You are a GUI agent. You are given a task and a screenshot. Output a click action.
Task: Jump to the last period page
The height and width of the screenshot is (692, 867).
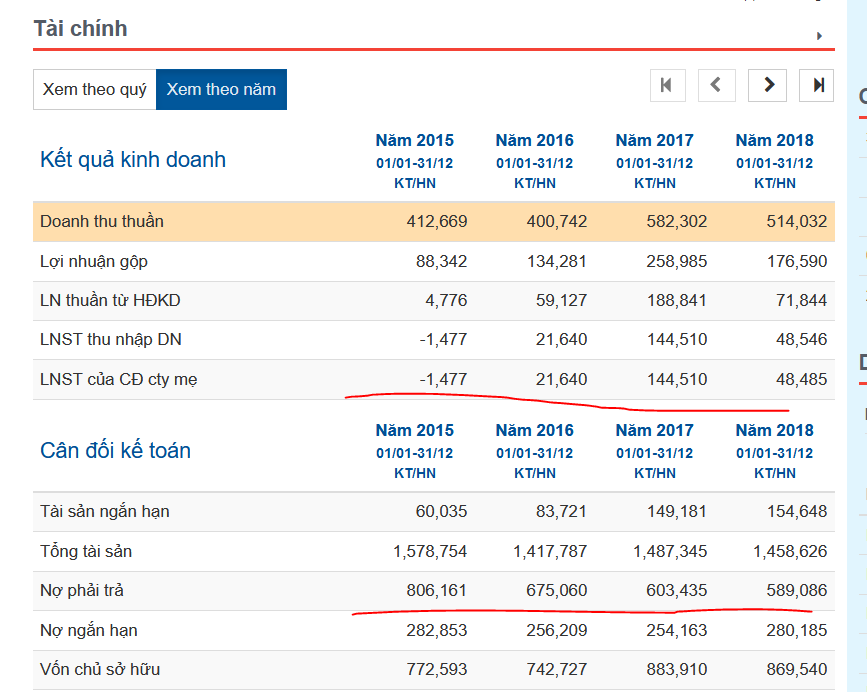(x=817, y=86)
